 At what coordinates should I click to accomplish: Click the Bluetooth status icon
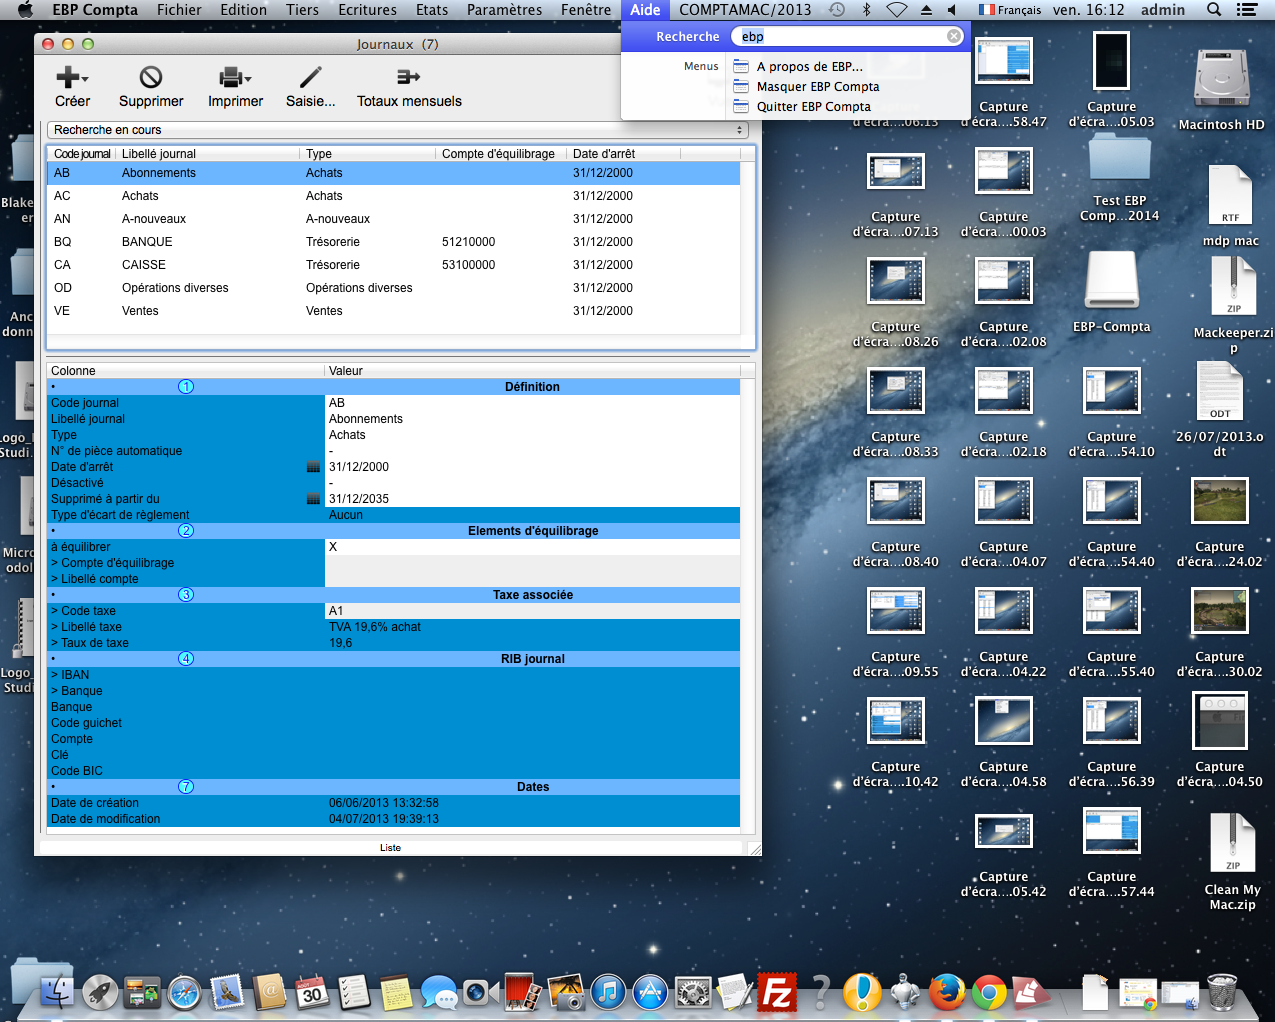pyautogui.click(x=867, y=10)
